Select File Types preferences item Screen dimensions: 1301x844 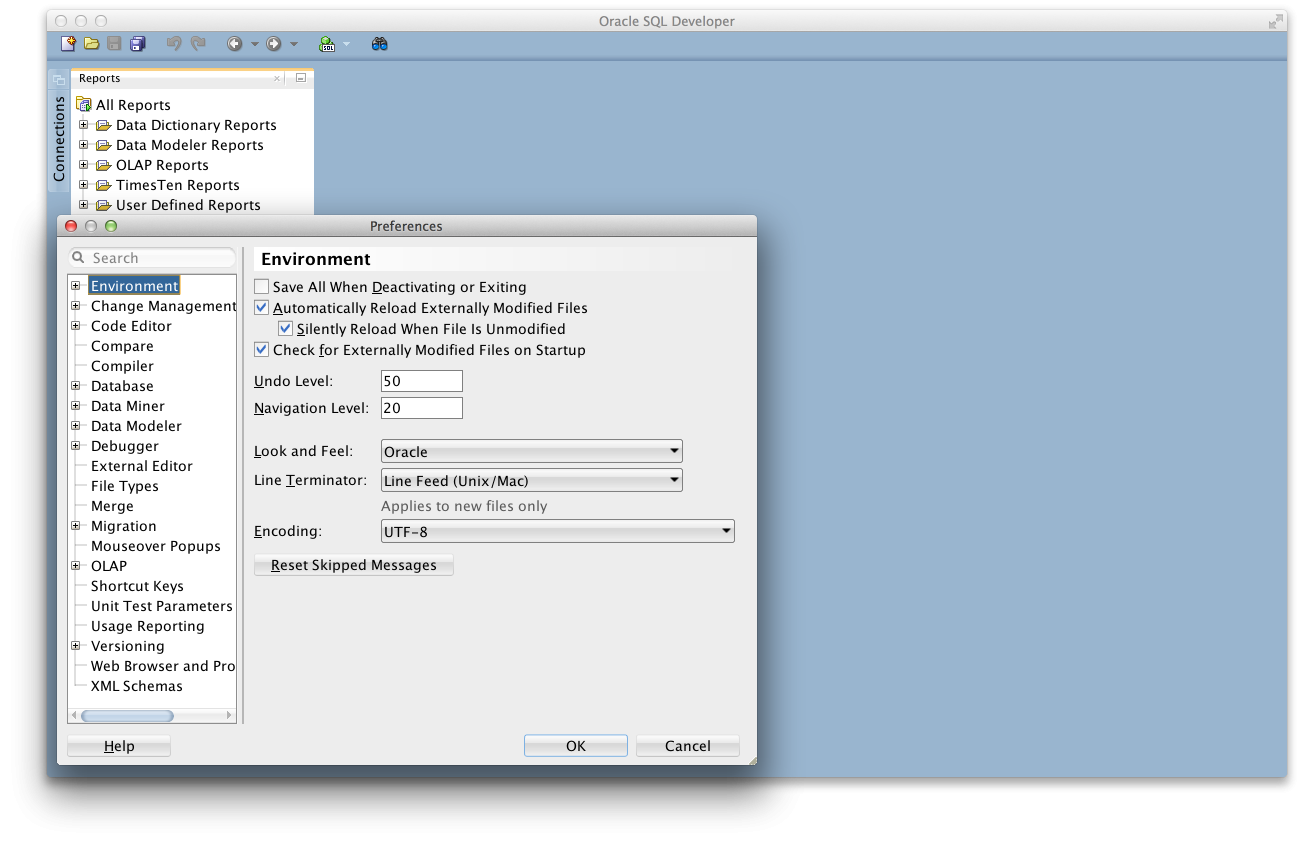click(x=125, y=486)
